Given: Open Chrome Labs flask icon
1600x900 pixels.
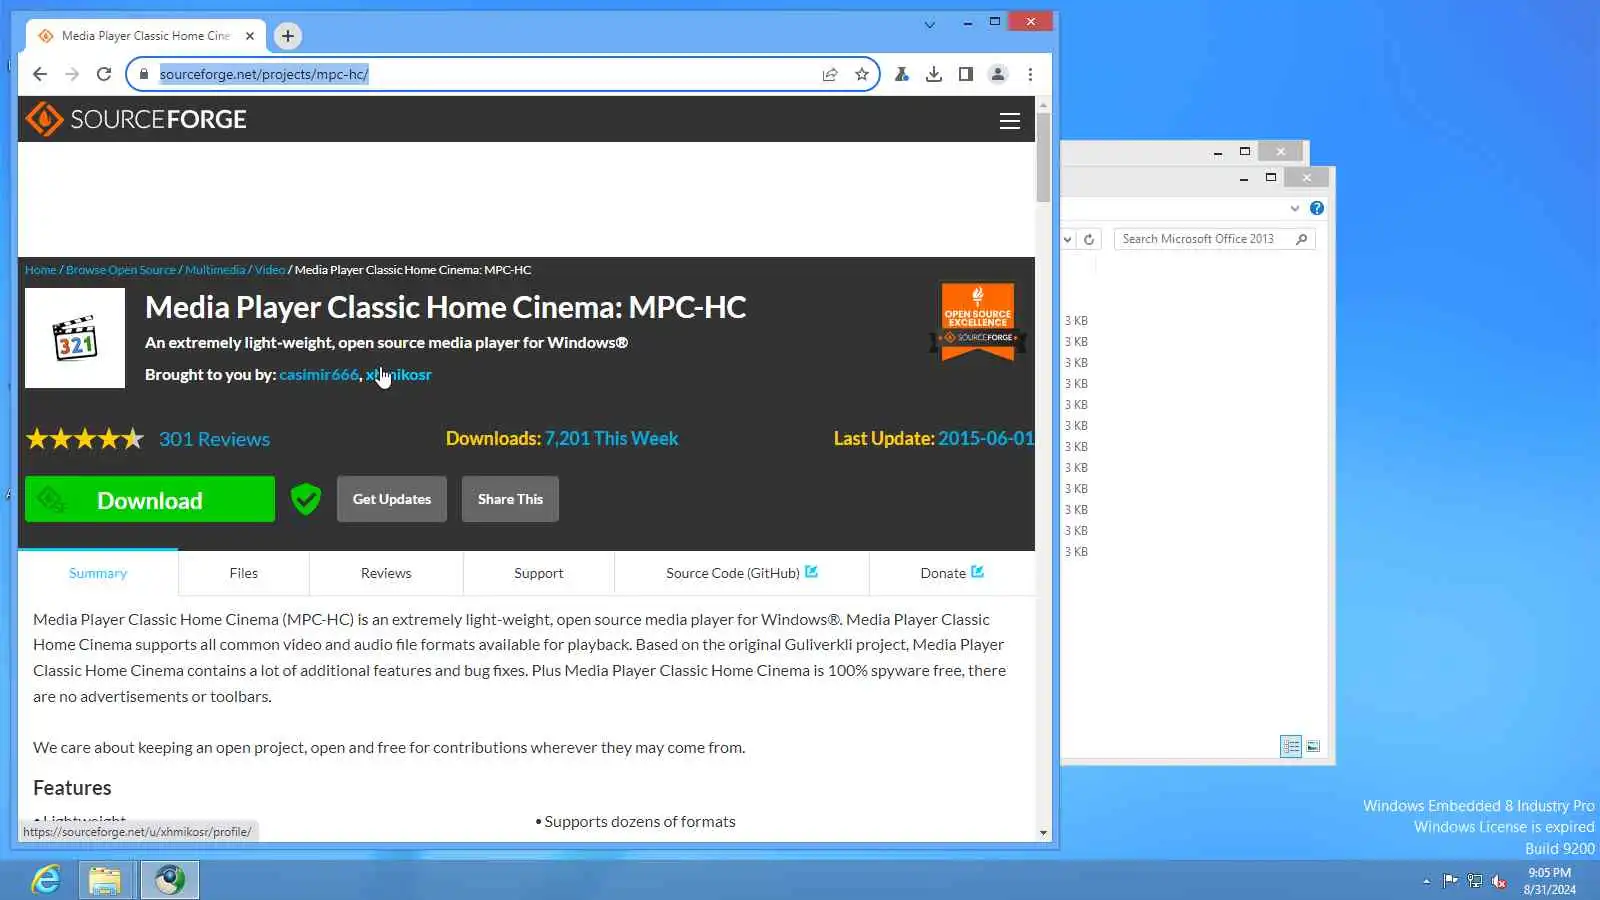Looking at the screenshot, I should 902,74.
